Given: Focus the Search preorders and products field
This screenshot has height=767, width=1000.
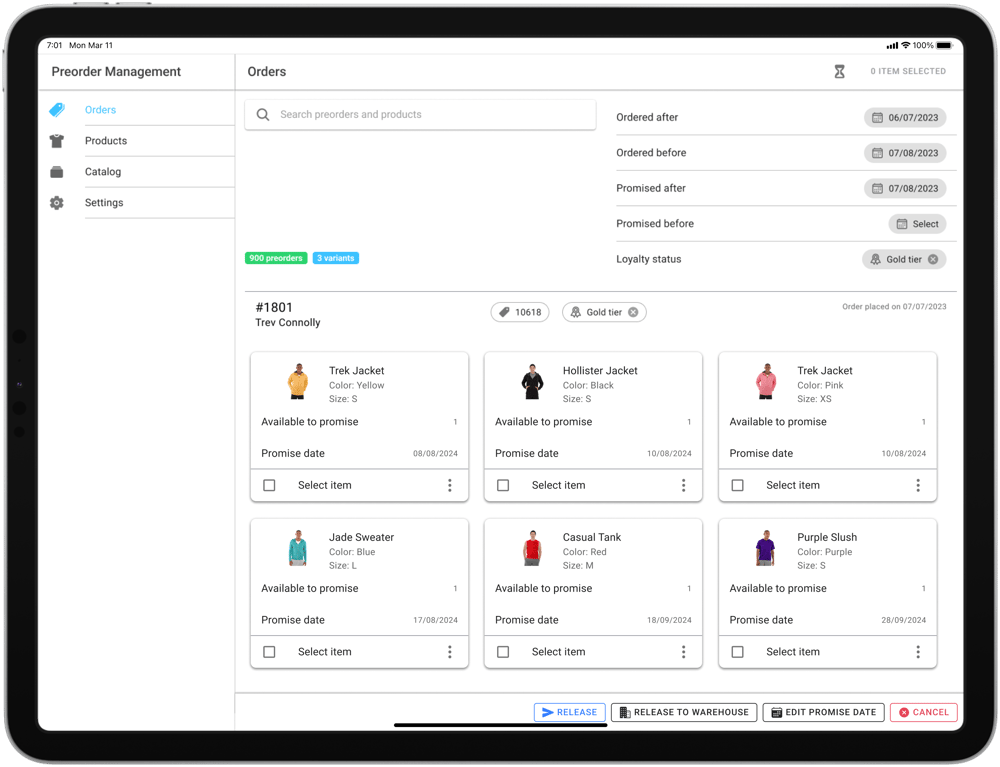Looking at the screenshot, I should [420, 115].
